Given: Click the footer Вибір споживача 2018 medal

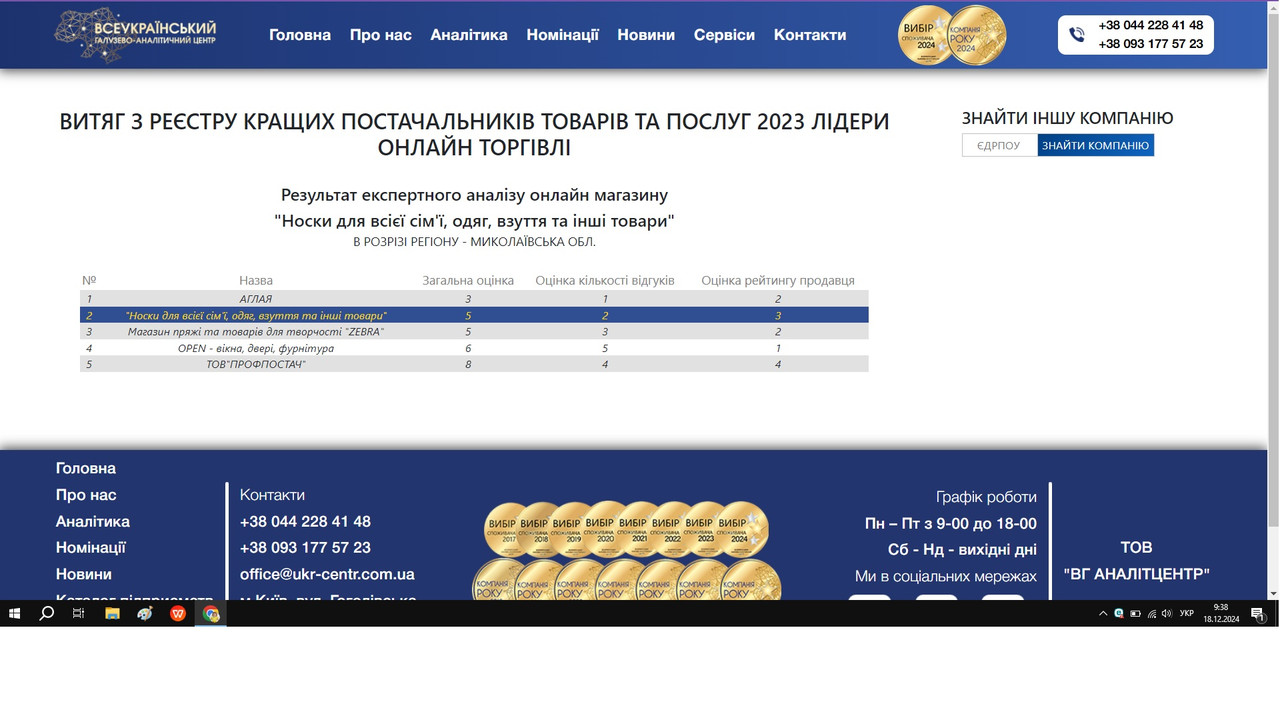Looking at the screenshot, I should pyautogui.click(x=540, y=530).
